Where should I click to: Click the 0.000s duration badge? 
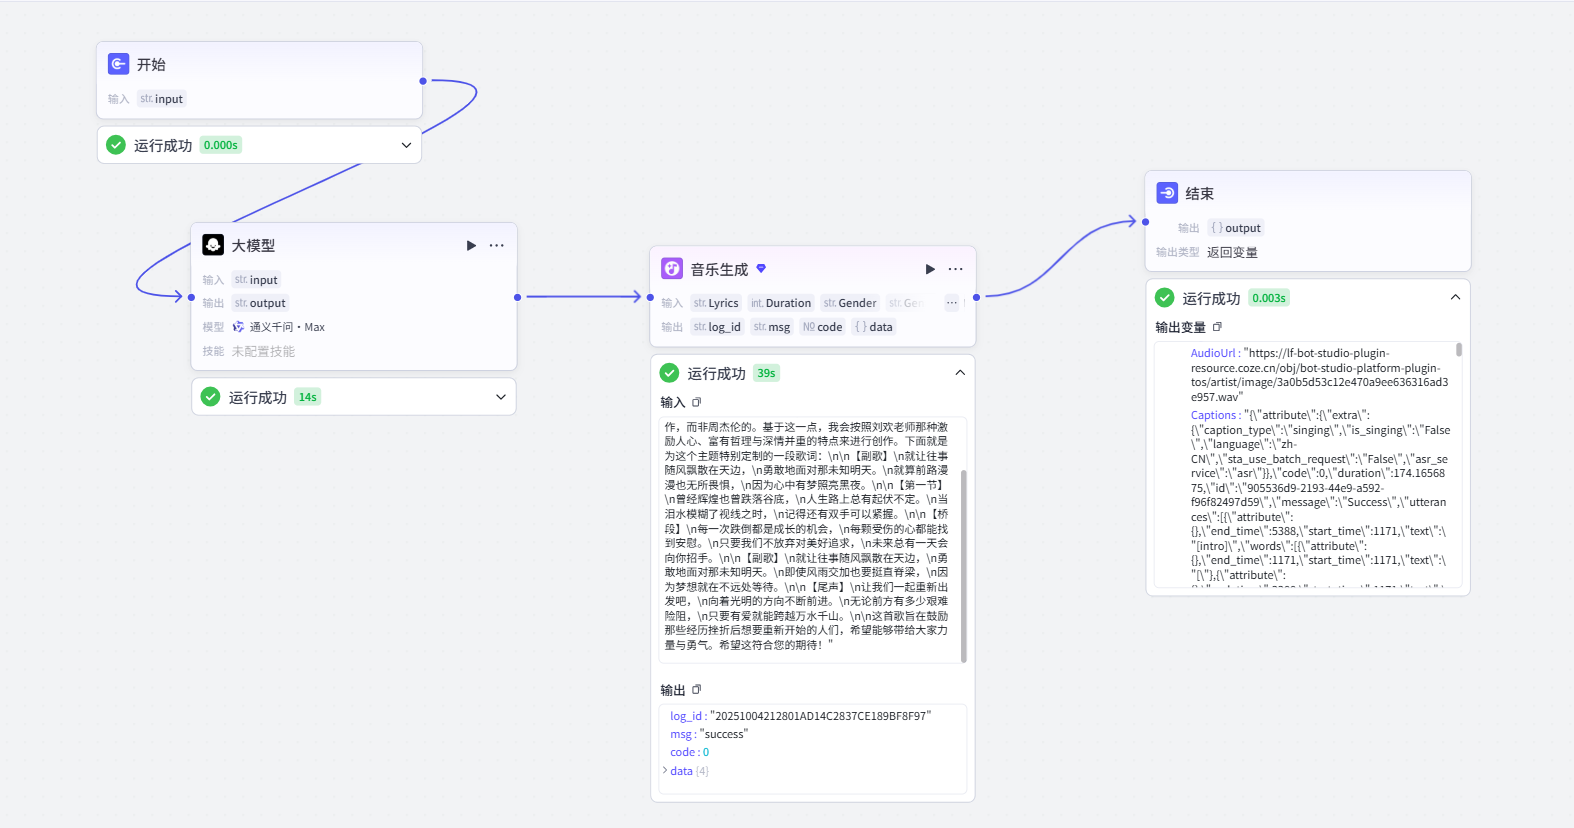pyautogui.click(x=221, y=145)
